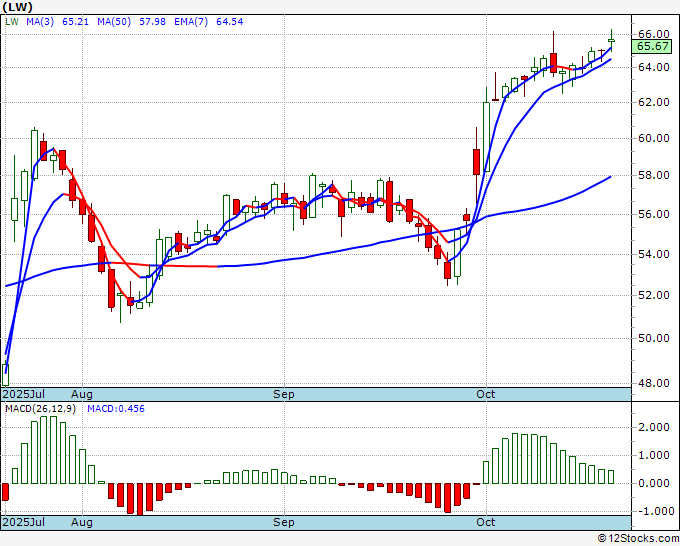This screenshot has height=546, width=680.
Task: Select the MA(50) legend label
Action: [114, 22]
